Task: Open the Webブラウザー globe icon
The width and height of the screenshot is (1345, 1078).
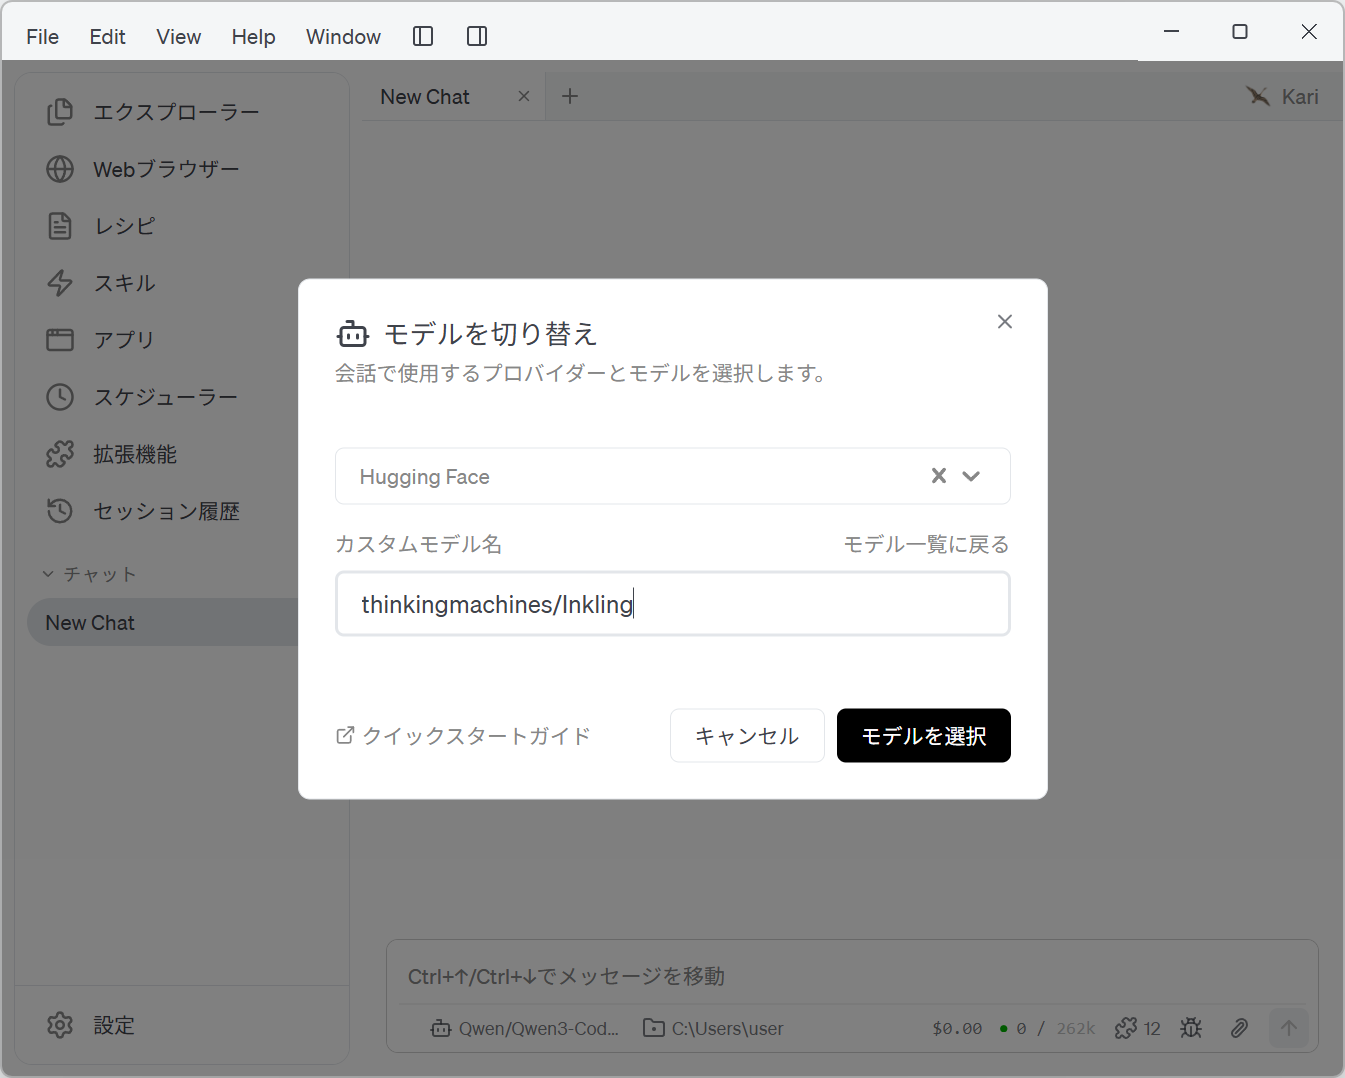Action: click(60, 169)
